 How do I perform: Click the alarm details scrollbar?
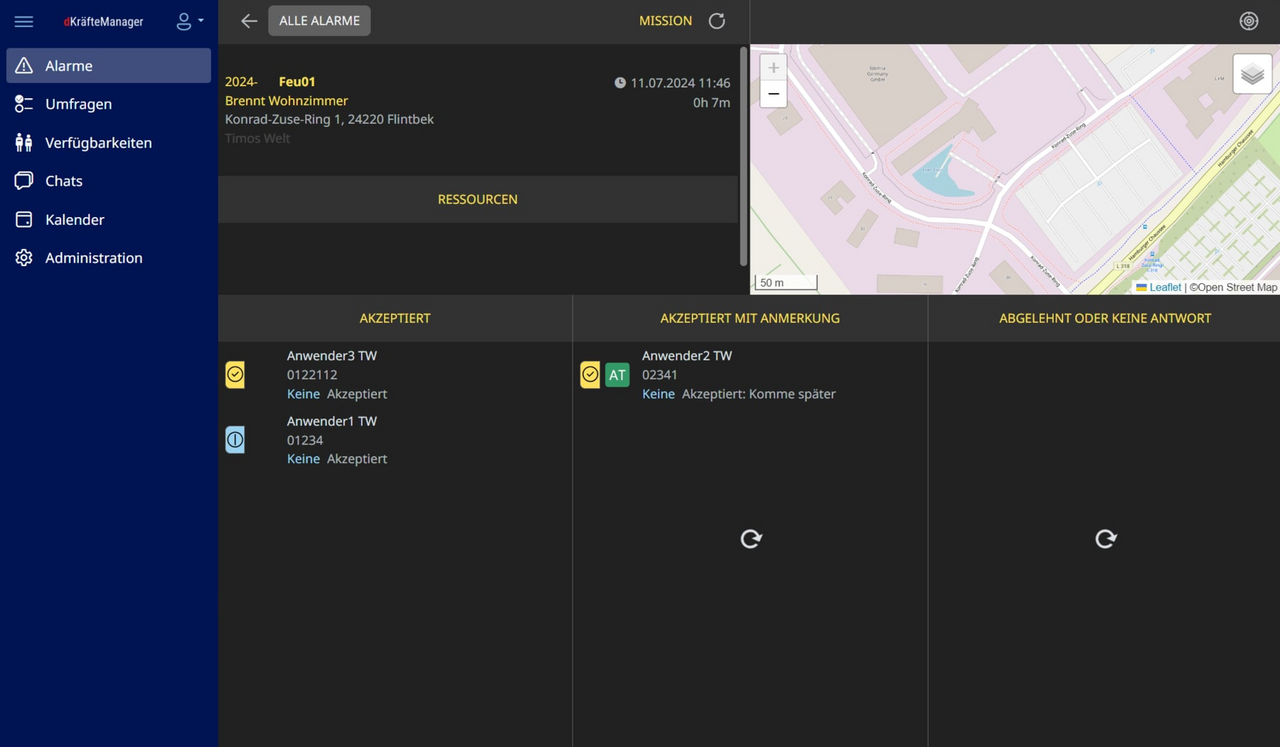click(x=743, y=156)
